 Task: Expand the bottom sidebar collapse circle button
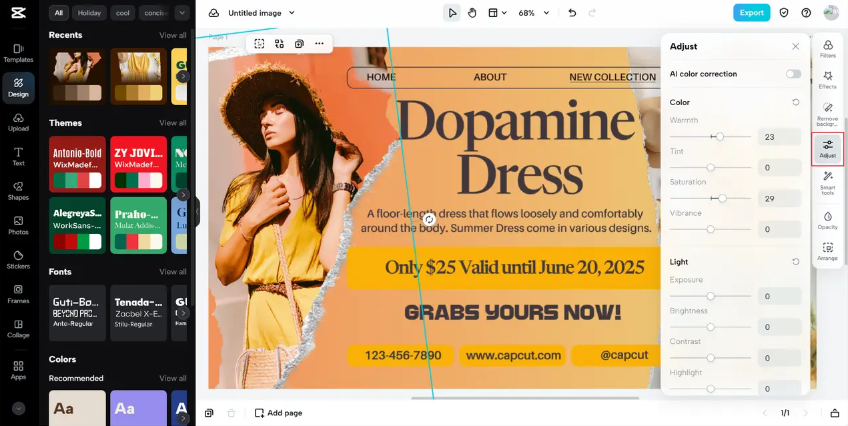pos(18,409)
